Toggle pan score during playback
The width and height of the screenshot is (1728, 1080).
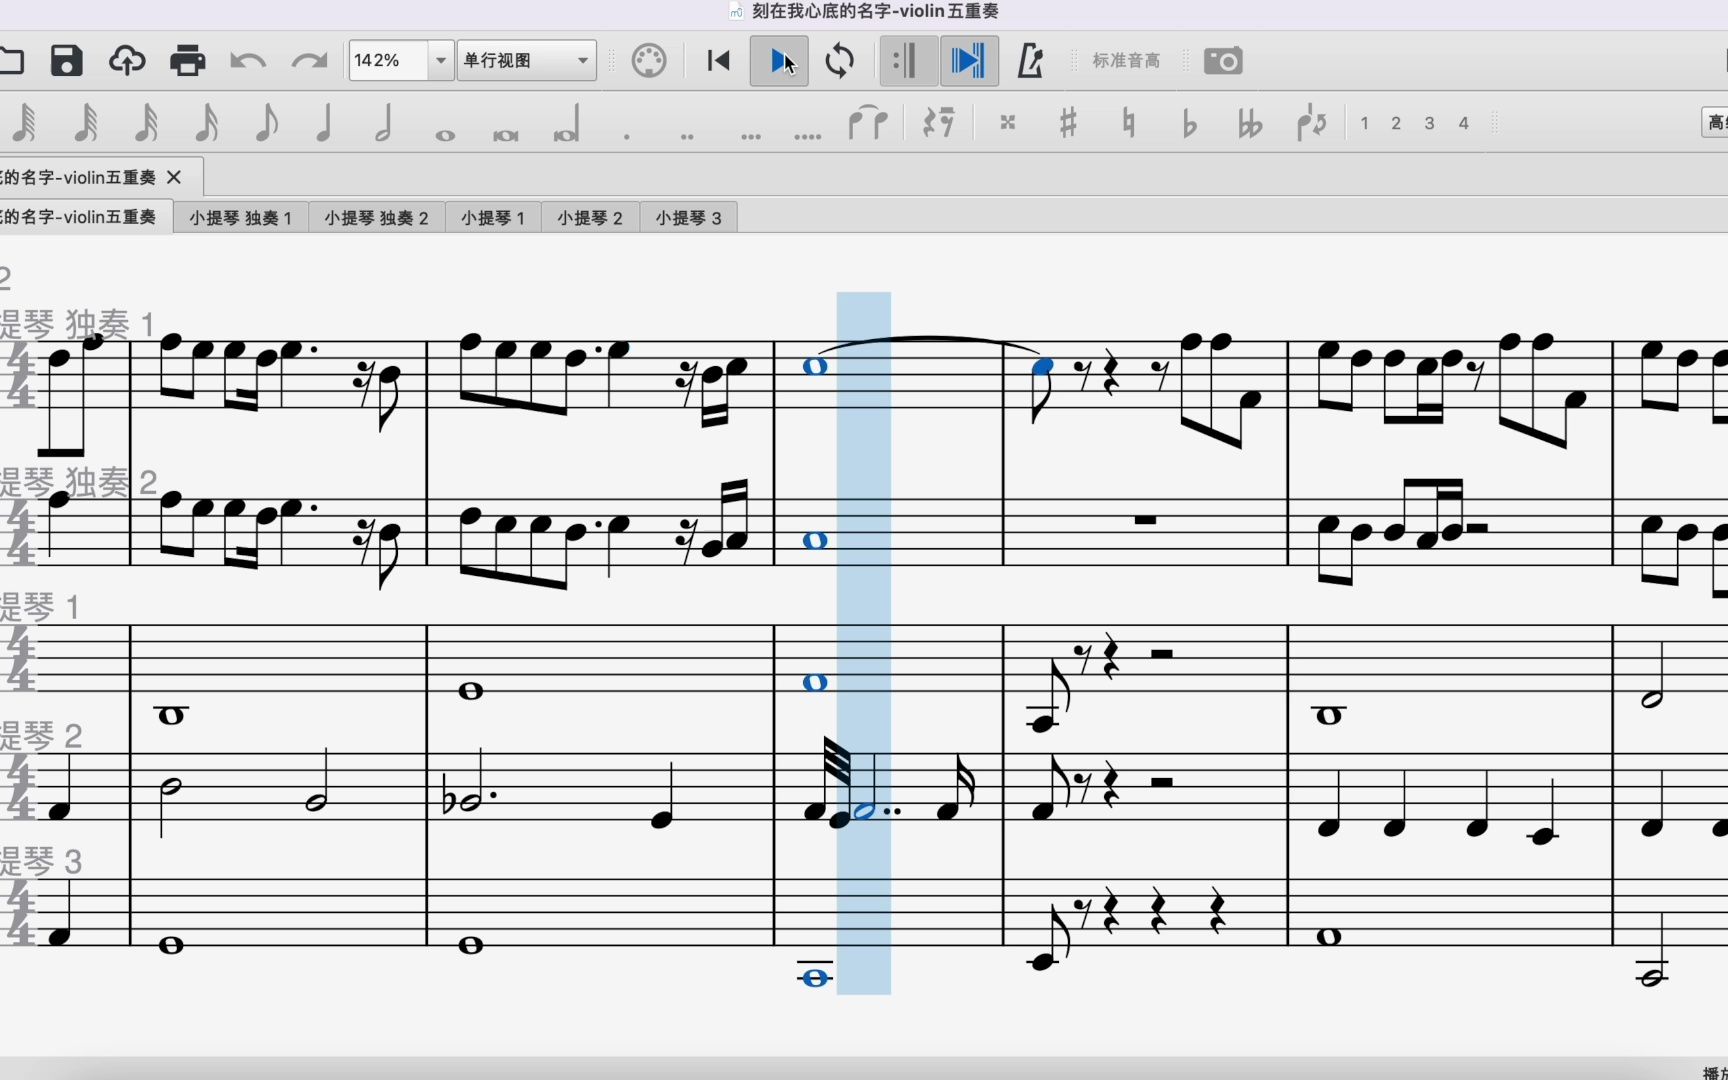968,61
